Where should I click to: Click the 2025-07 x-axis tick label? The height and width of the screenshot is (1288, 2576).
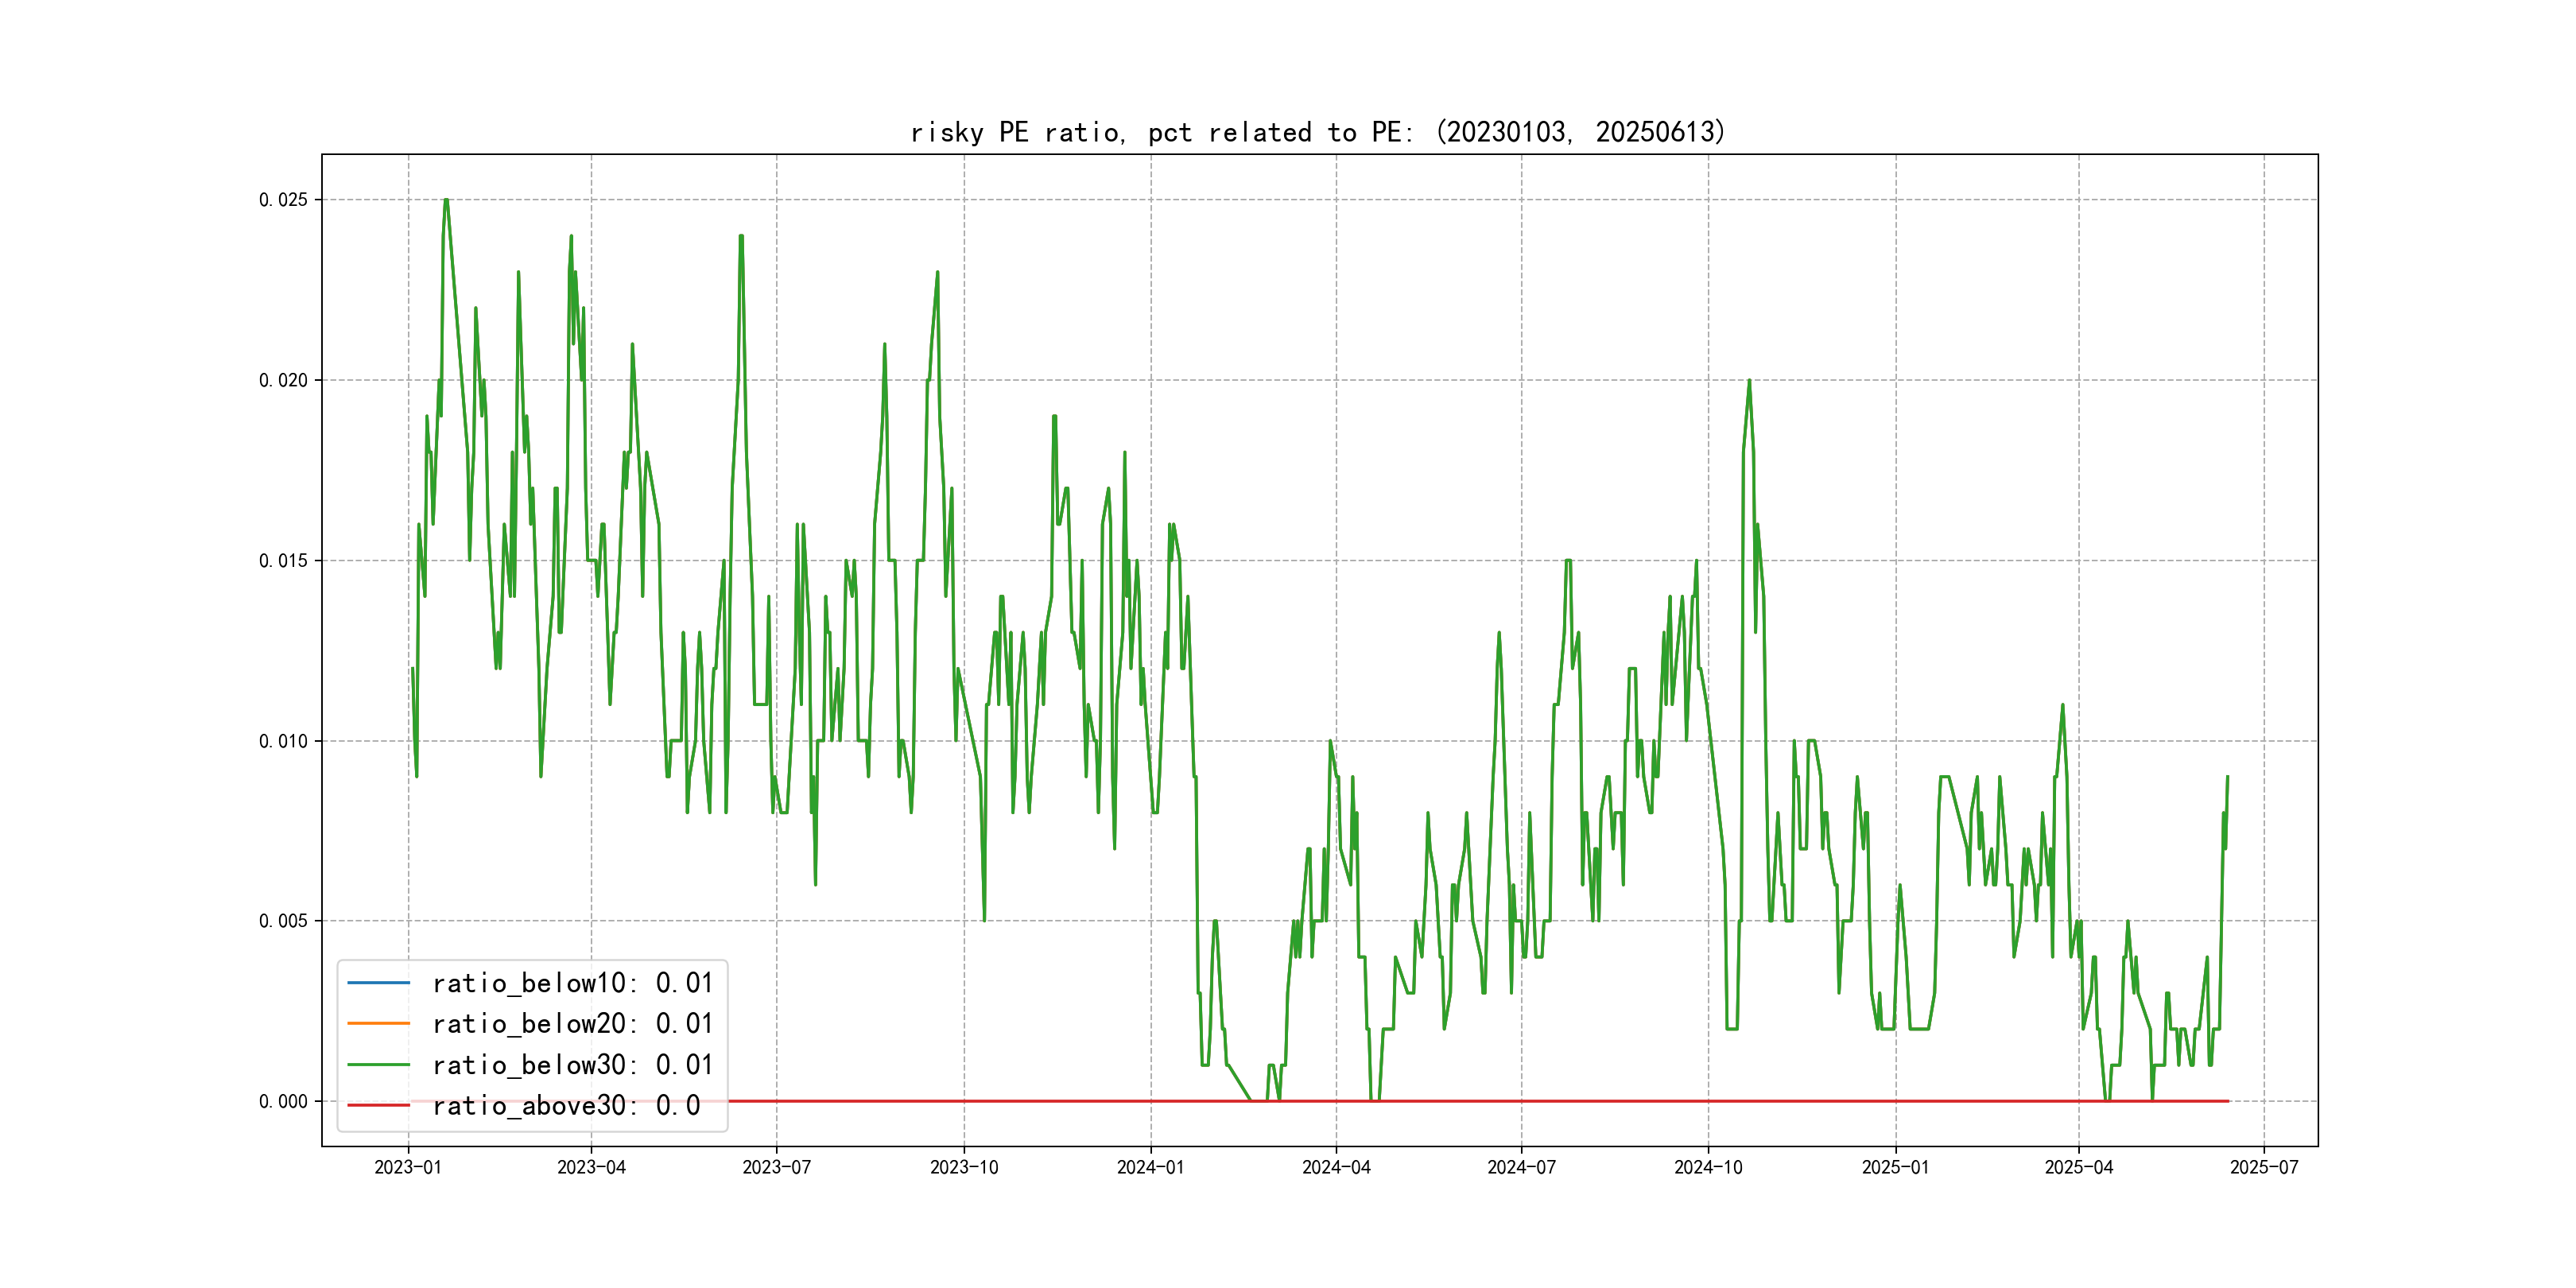[x=2264, y=1167]
